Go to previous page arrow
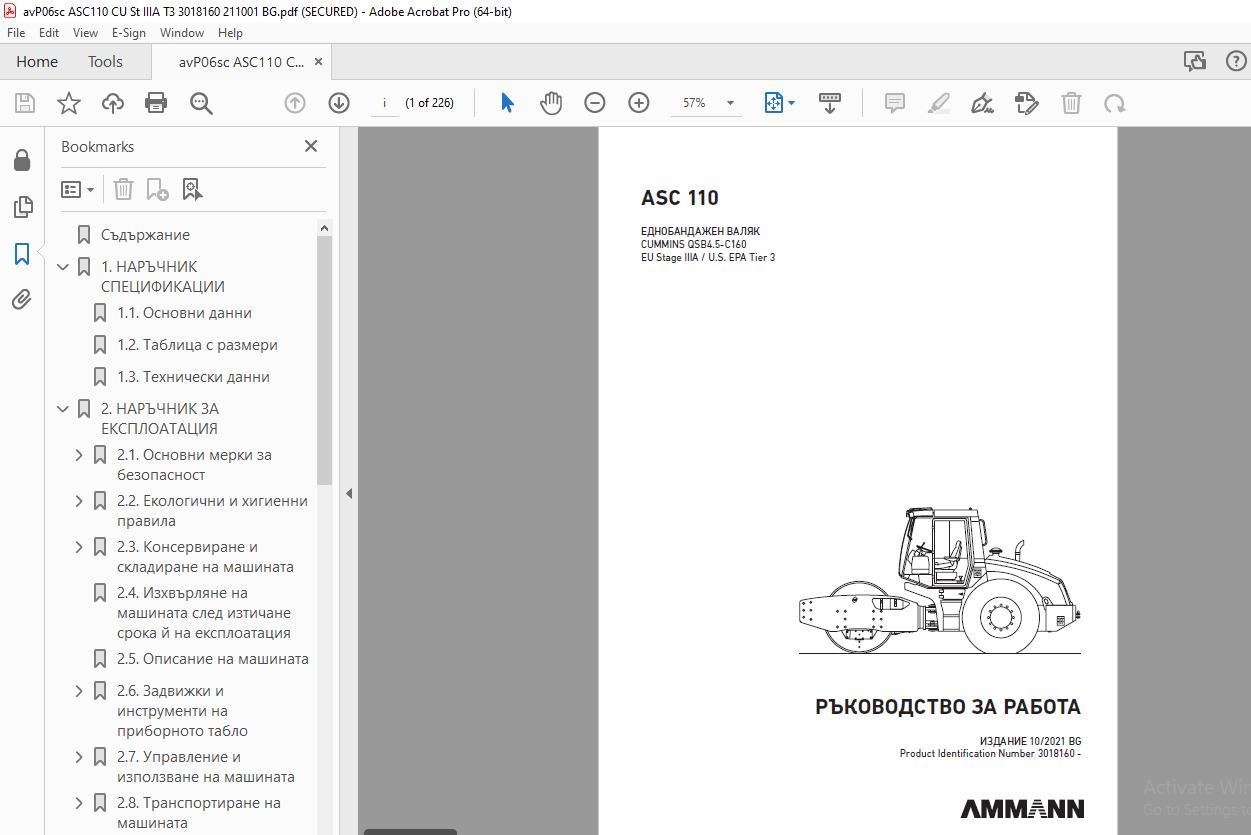The width and height of the screenshot is (1251, 835). 294,103
